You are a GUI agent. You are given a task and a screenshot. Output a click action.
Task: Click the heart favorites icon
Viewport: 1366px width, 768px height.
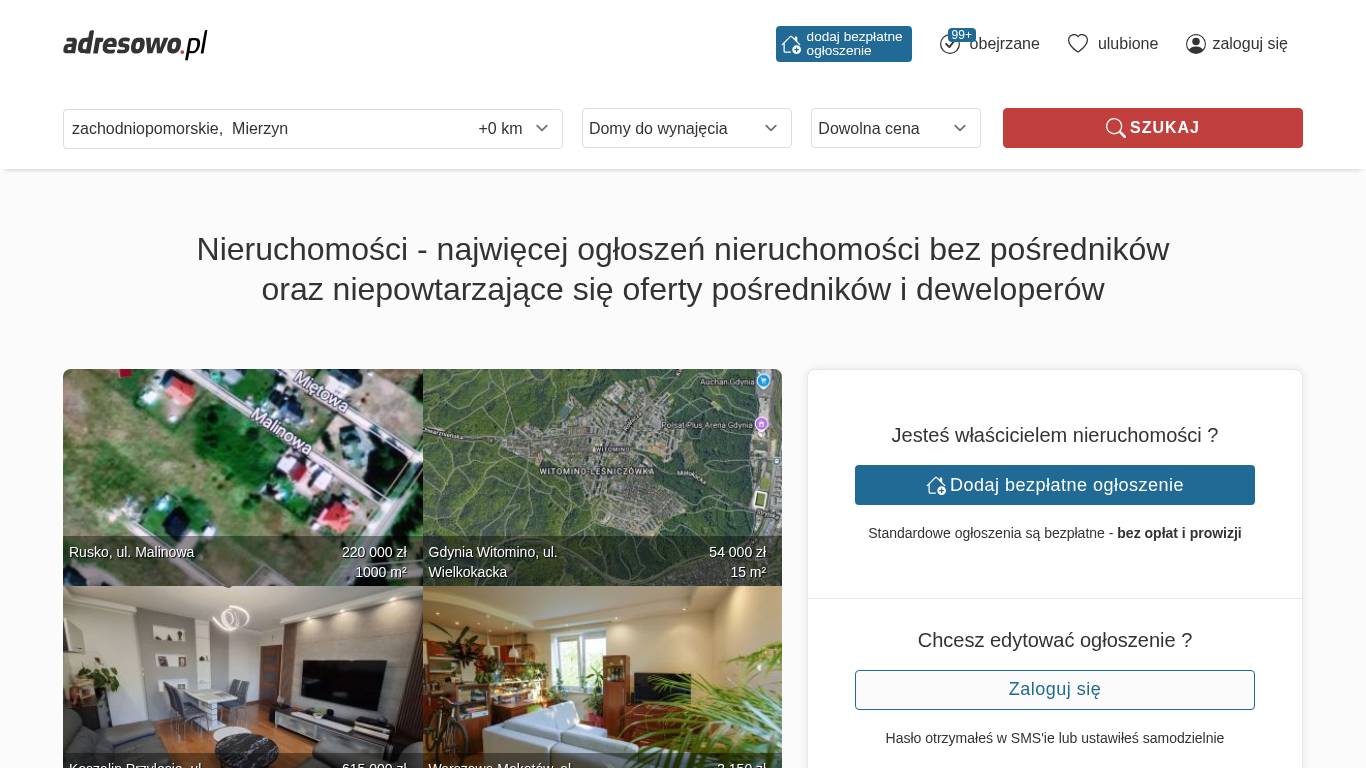point(1077,44)
